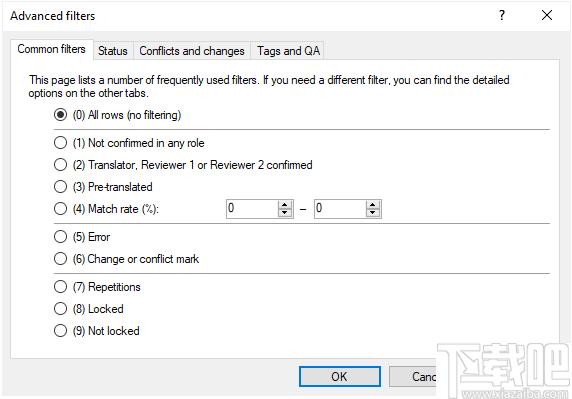Increase the second Match rate value
This screenshot has width=572, height=399.
372,205
